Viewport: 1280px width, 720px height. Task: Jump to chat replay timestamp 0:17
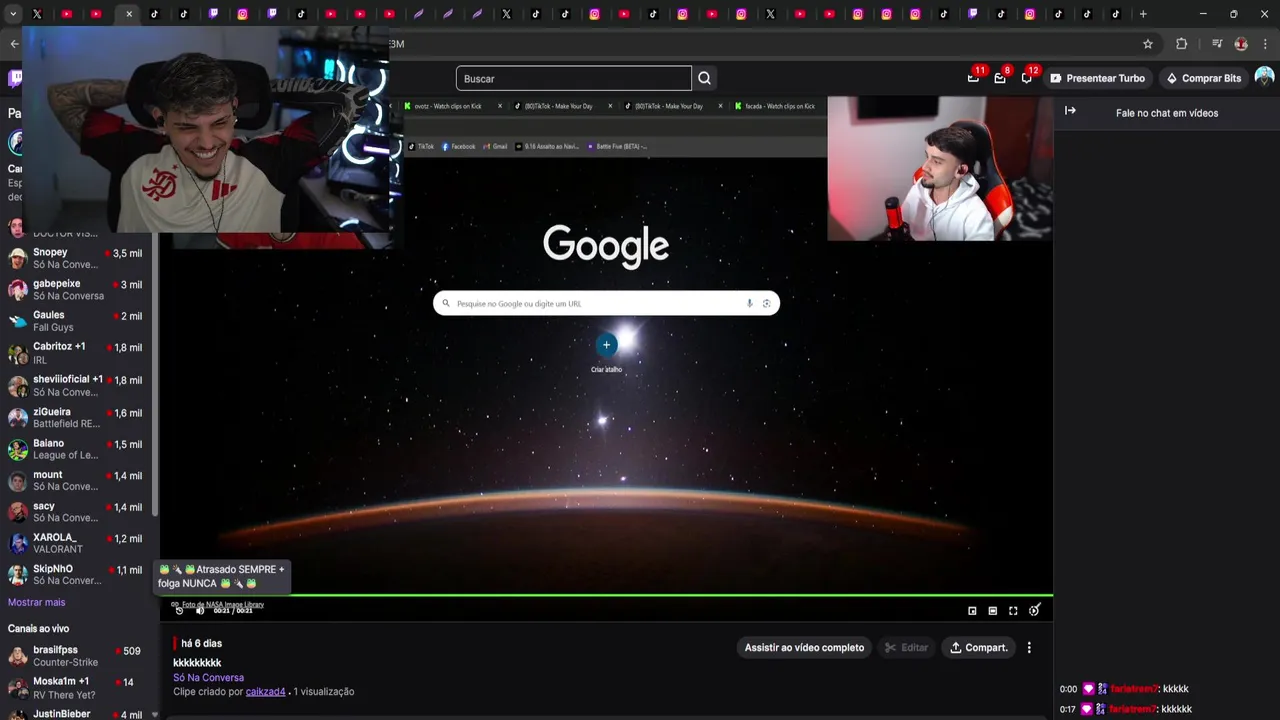pos(1068,709)
